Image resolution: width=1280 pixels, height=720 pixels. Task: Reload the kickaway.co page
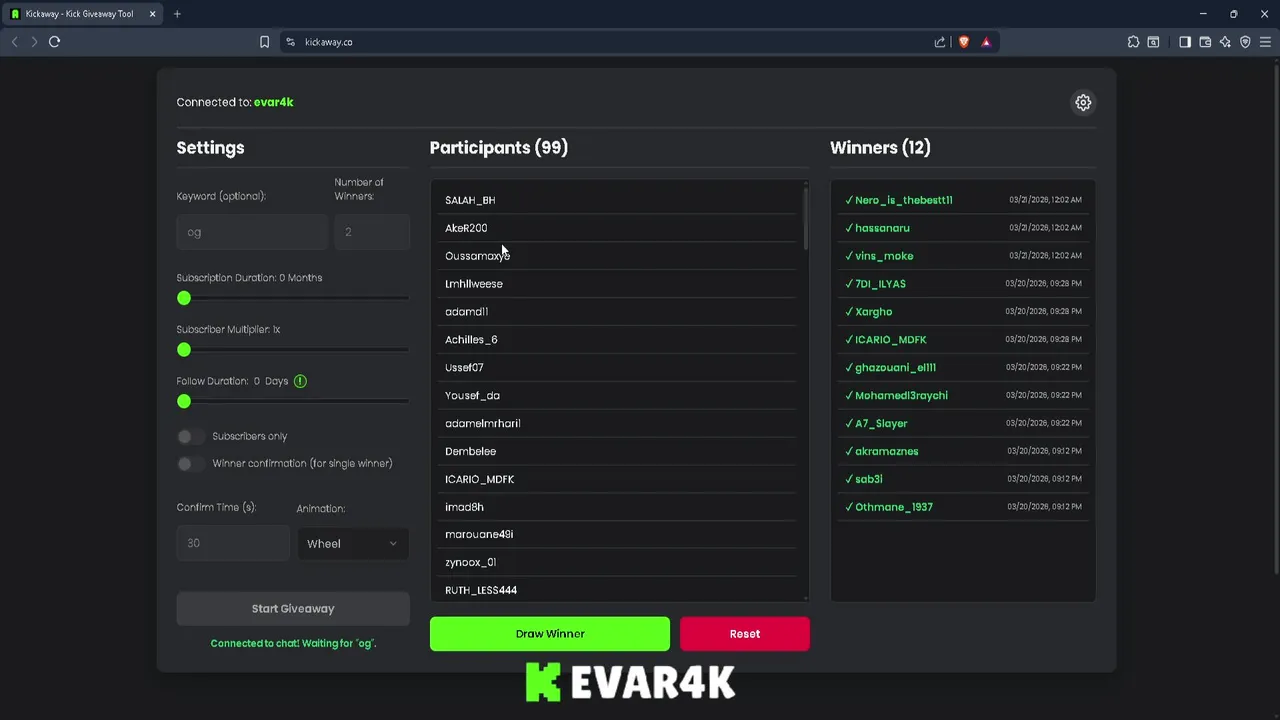click(55, 42)
